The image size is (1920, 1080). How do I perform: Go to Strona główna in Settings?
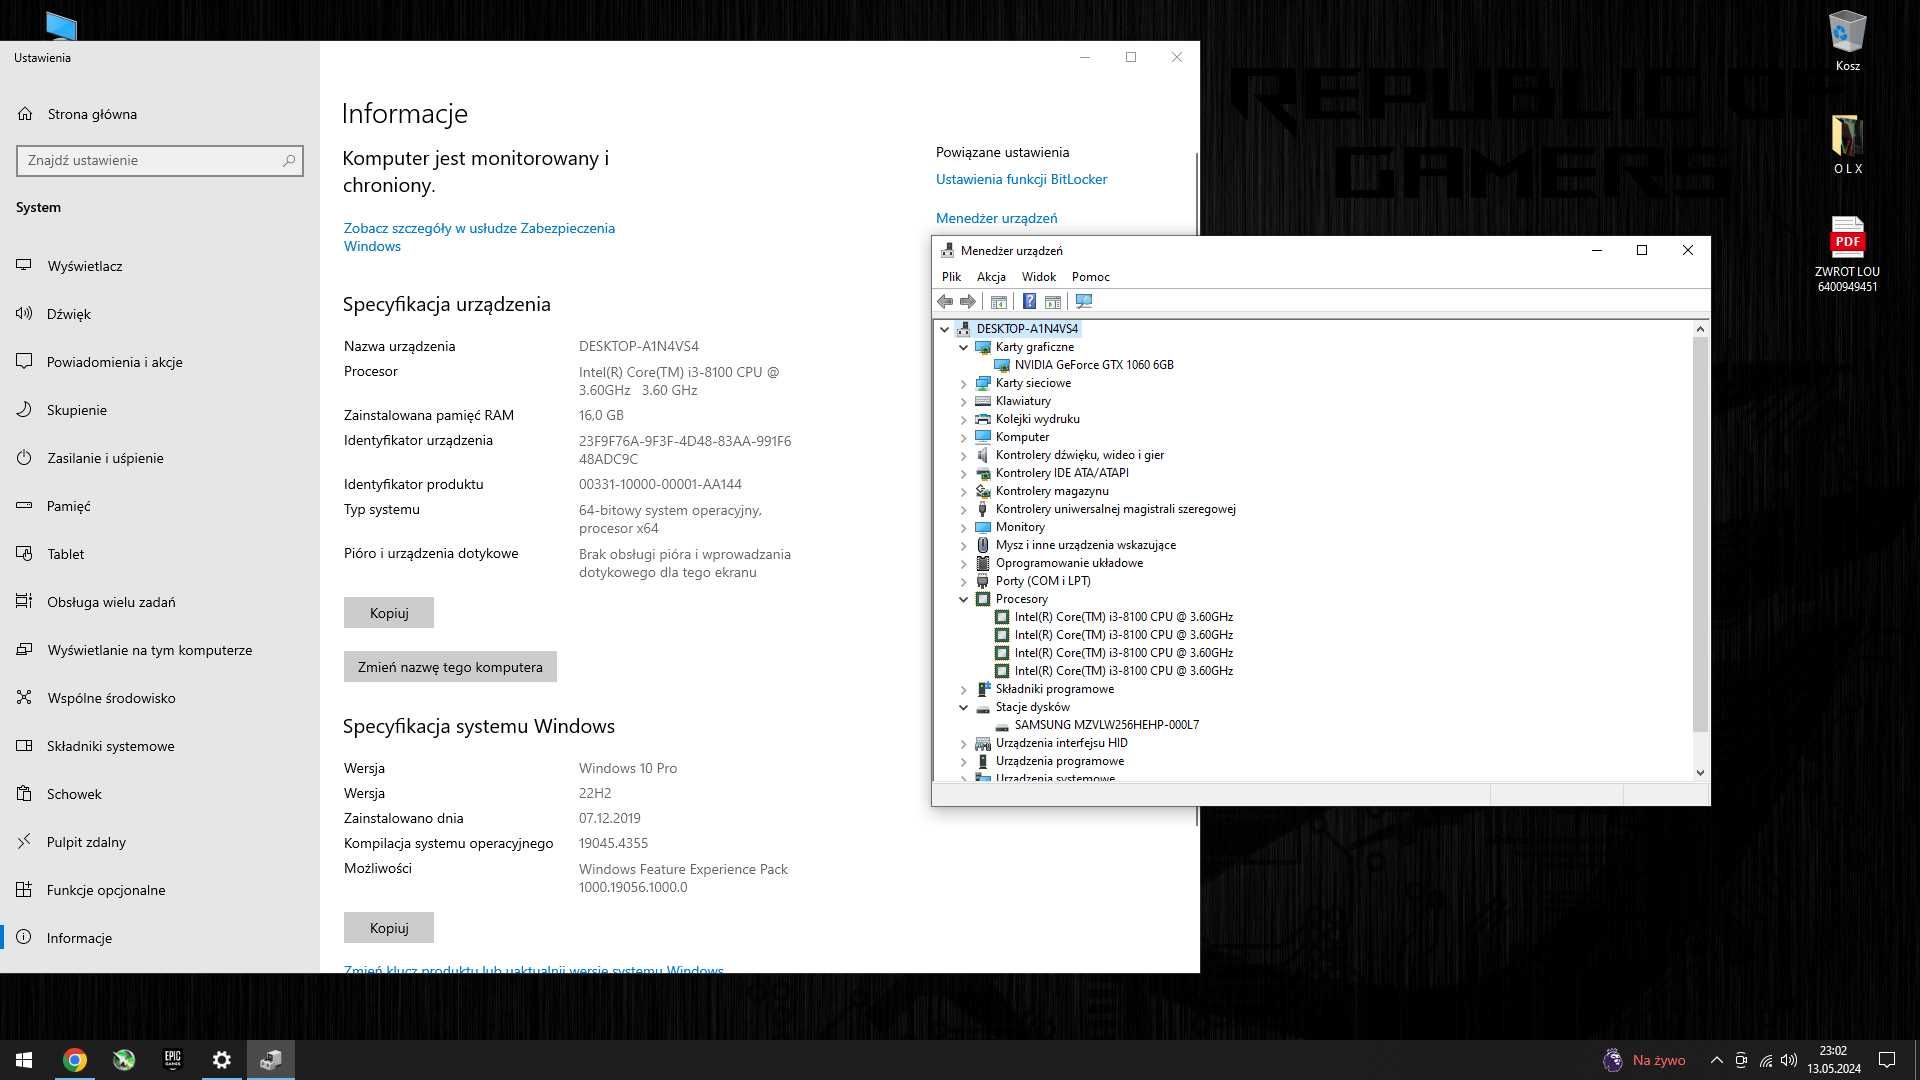point(160,114)
